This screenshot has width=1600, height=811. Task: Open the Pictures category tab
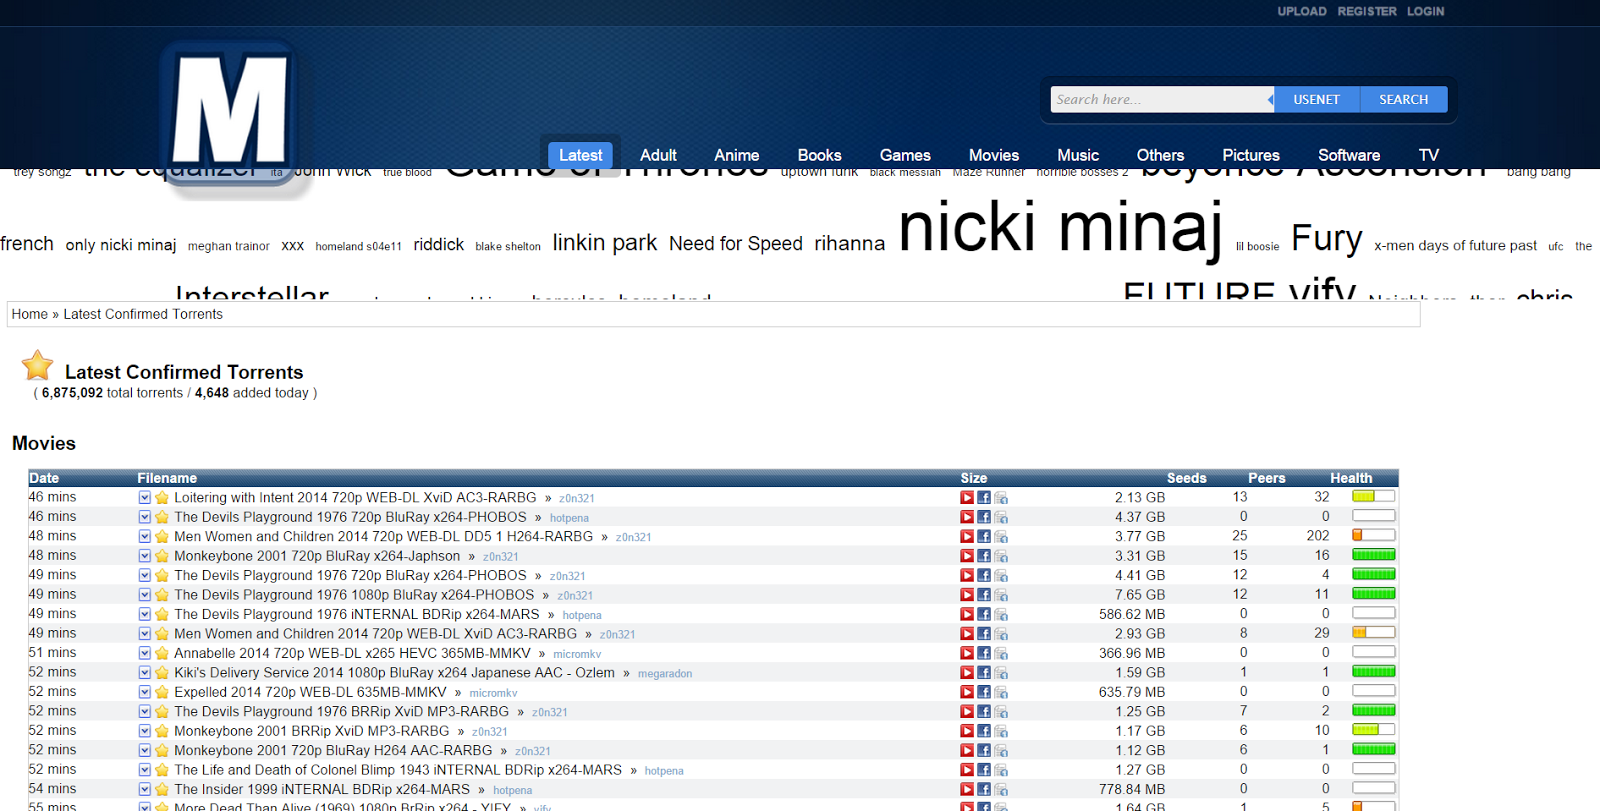(x=1251, y=155)
